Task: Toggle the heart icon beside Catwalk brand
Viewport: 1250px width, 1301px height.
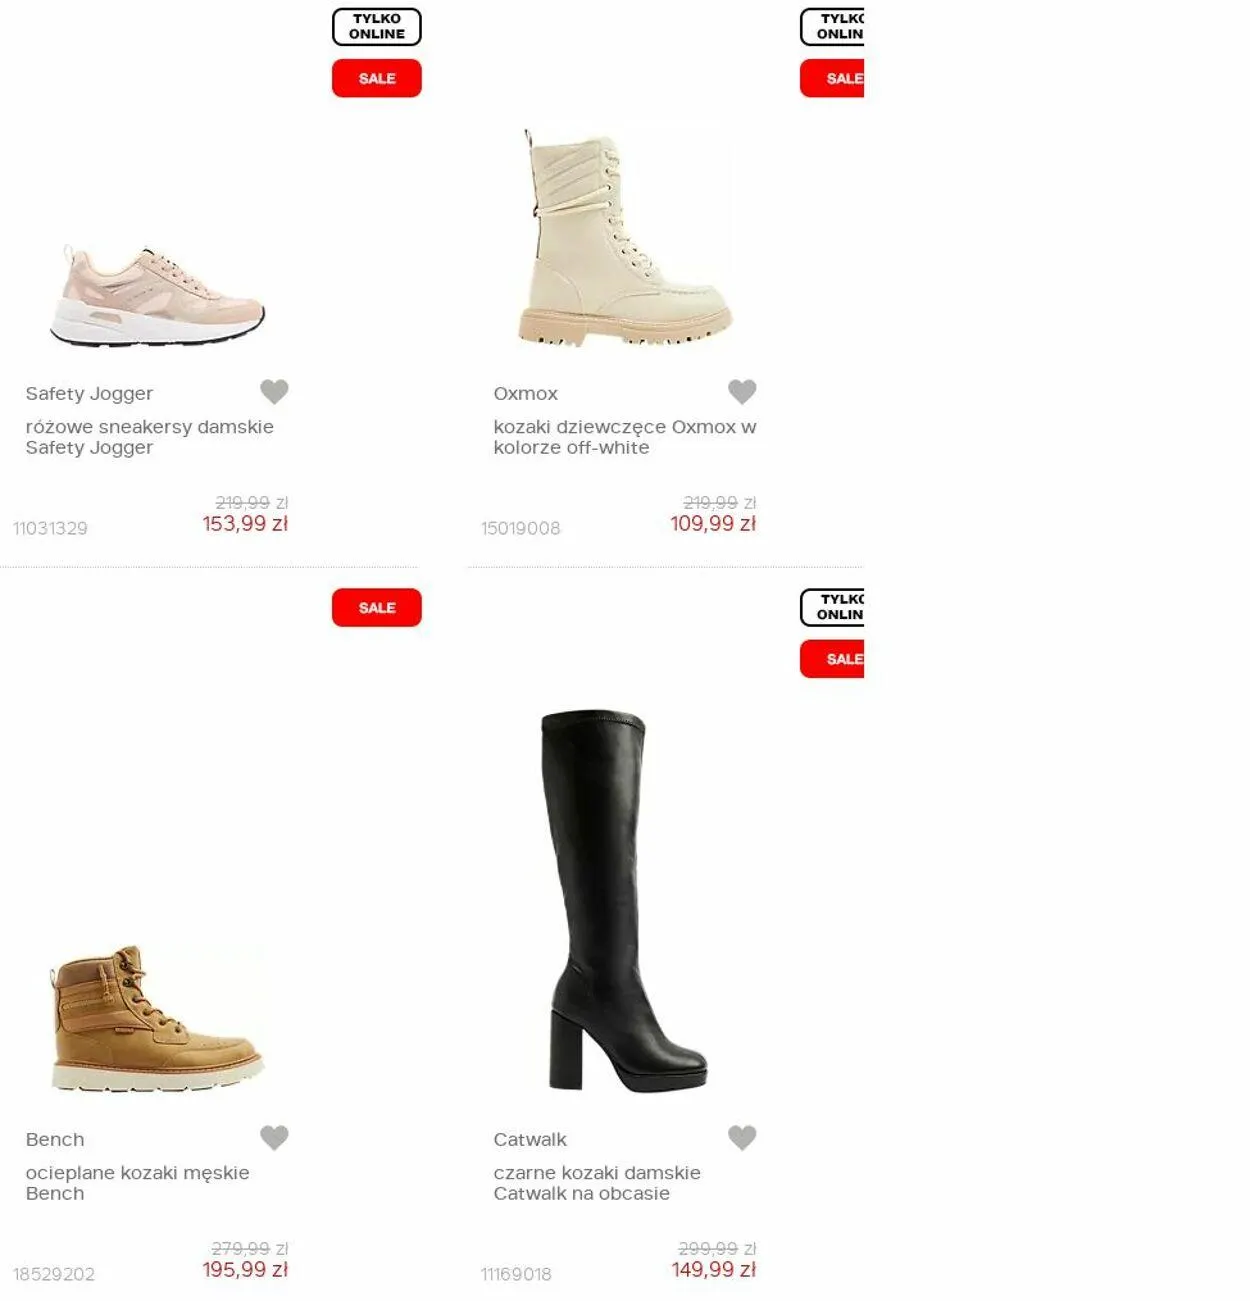Action: pyautogui.click(x=742, y=1138)
